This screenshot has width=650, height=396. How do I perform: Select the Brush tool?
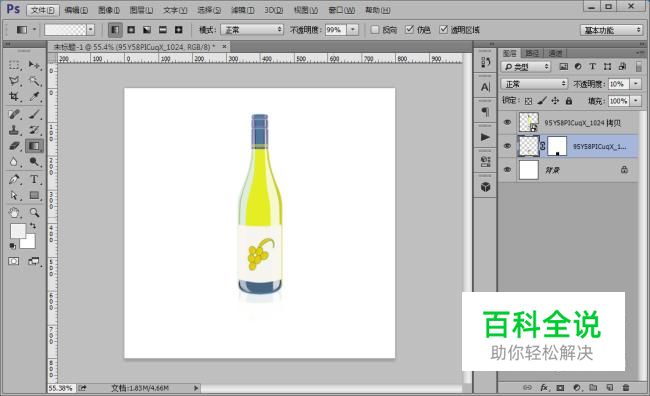coord(34,114)
